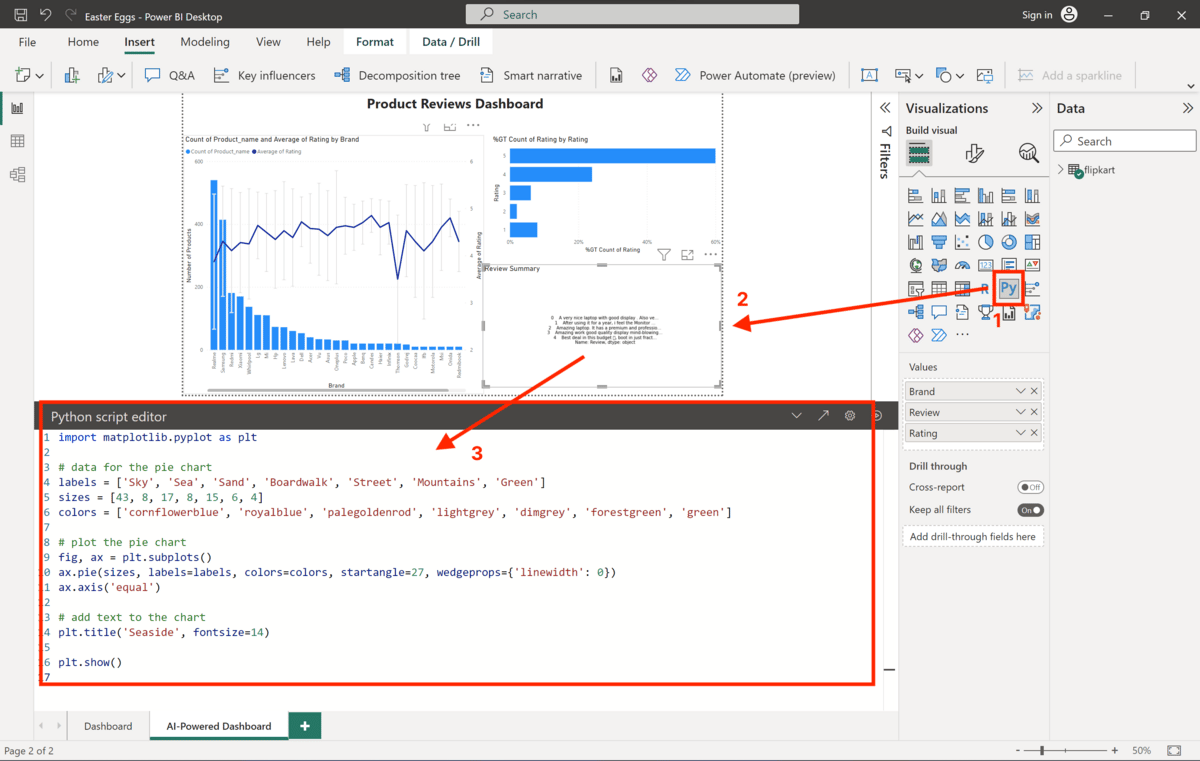Select the gauge visual icon
This screenshot has height=761, width=1200.
tap(962, 265)
